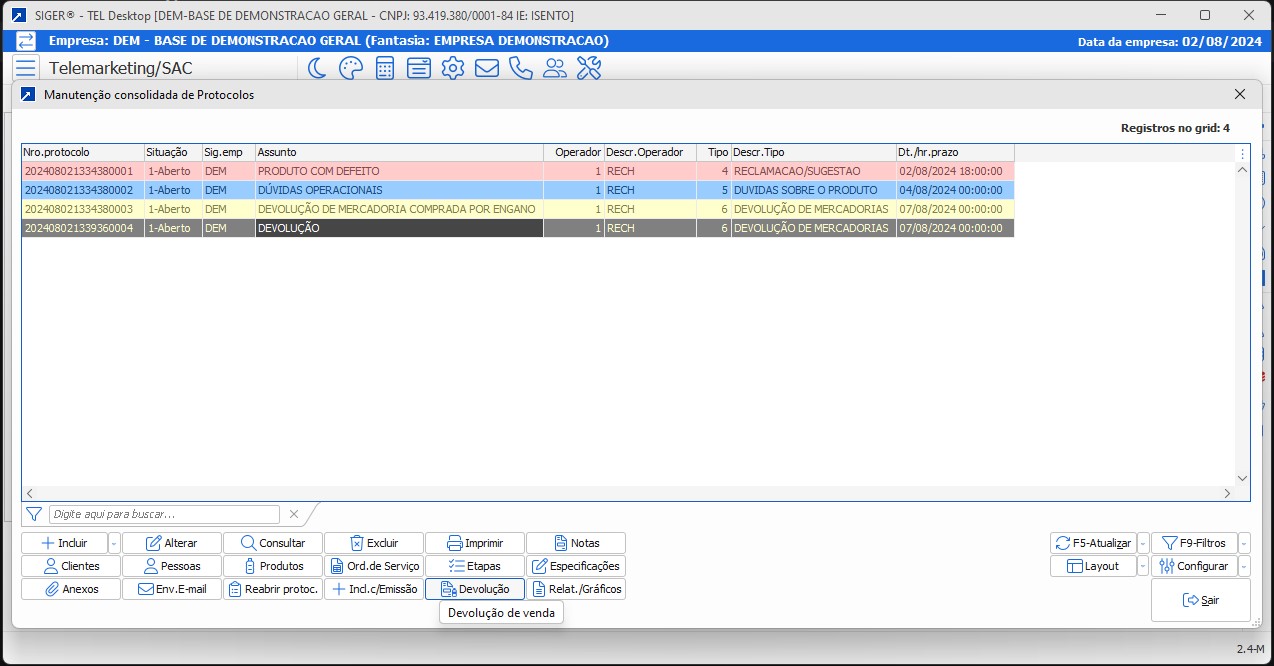Click the telephone icon in top toolbar
The height and width of the screenshot is (666, 1274).
point(521,68)
